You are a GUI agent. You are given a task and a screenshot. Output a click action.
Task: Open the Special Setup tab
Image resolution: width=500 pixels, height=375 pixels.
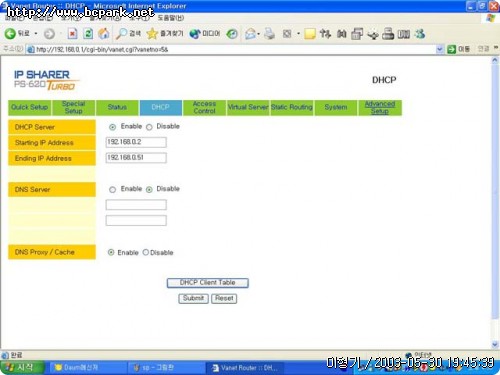coord(73,107)
